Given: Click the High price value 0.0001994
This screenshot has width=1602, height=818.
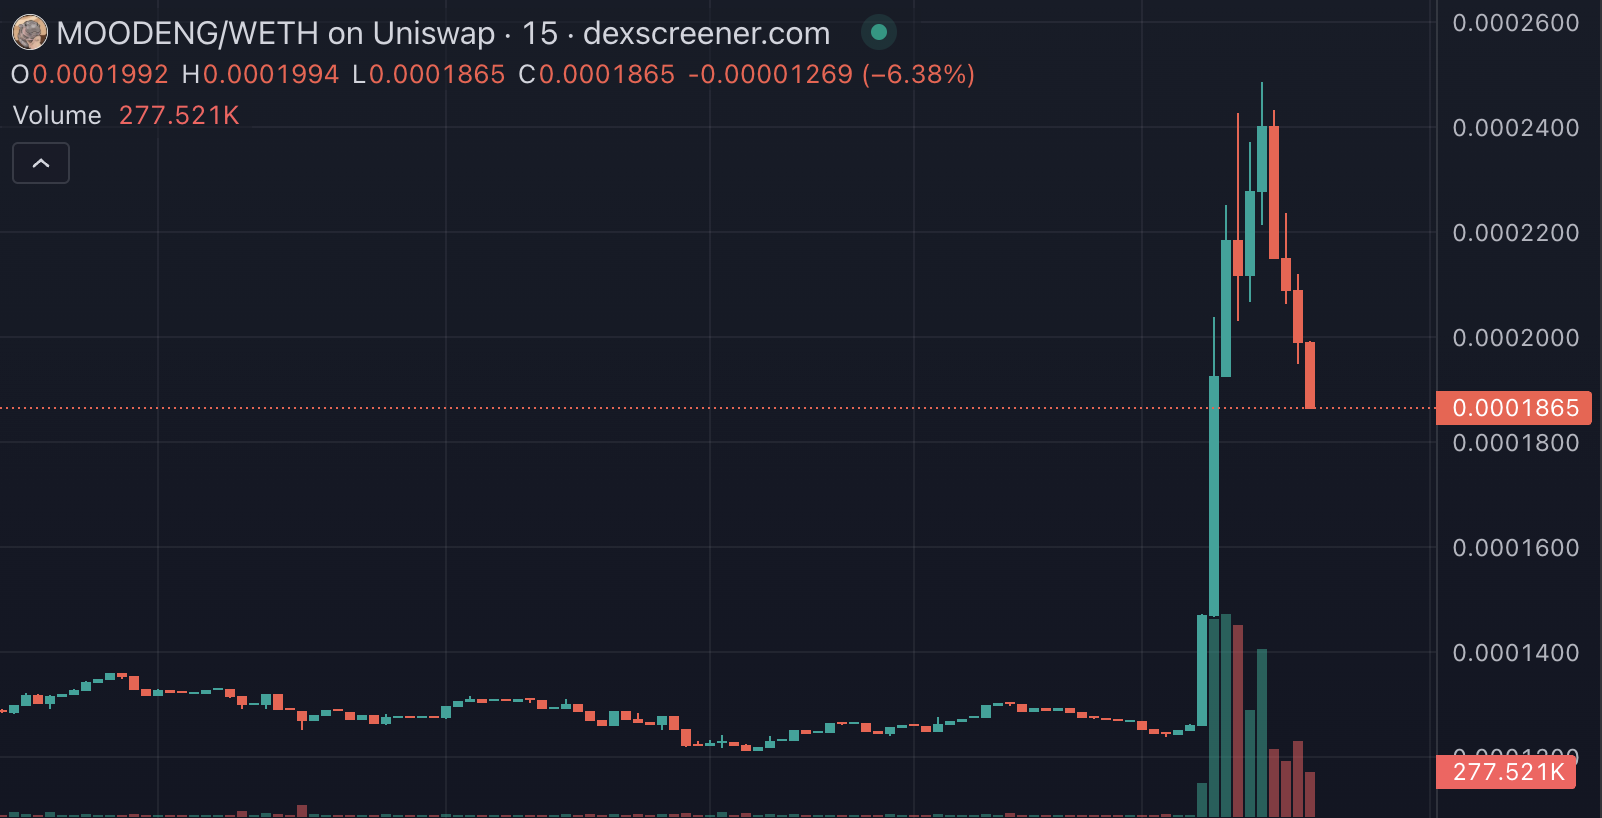Looking at the screenshot, I should (271, 74).
